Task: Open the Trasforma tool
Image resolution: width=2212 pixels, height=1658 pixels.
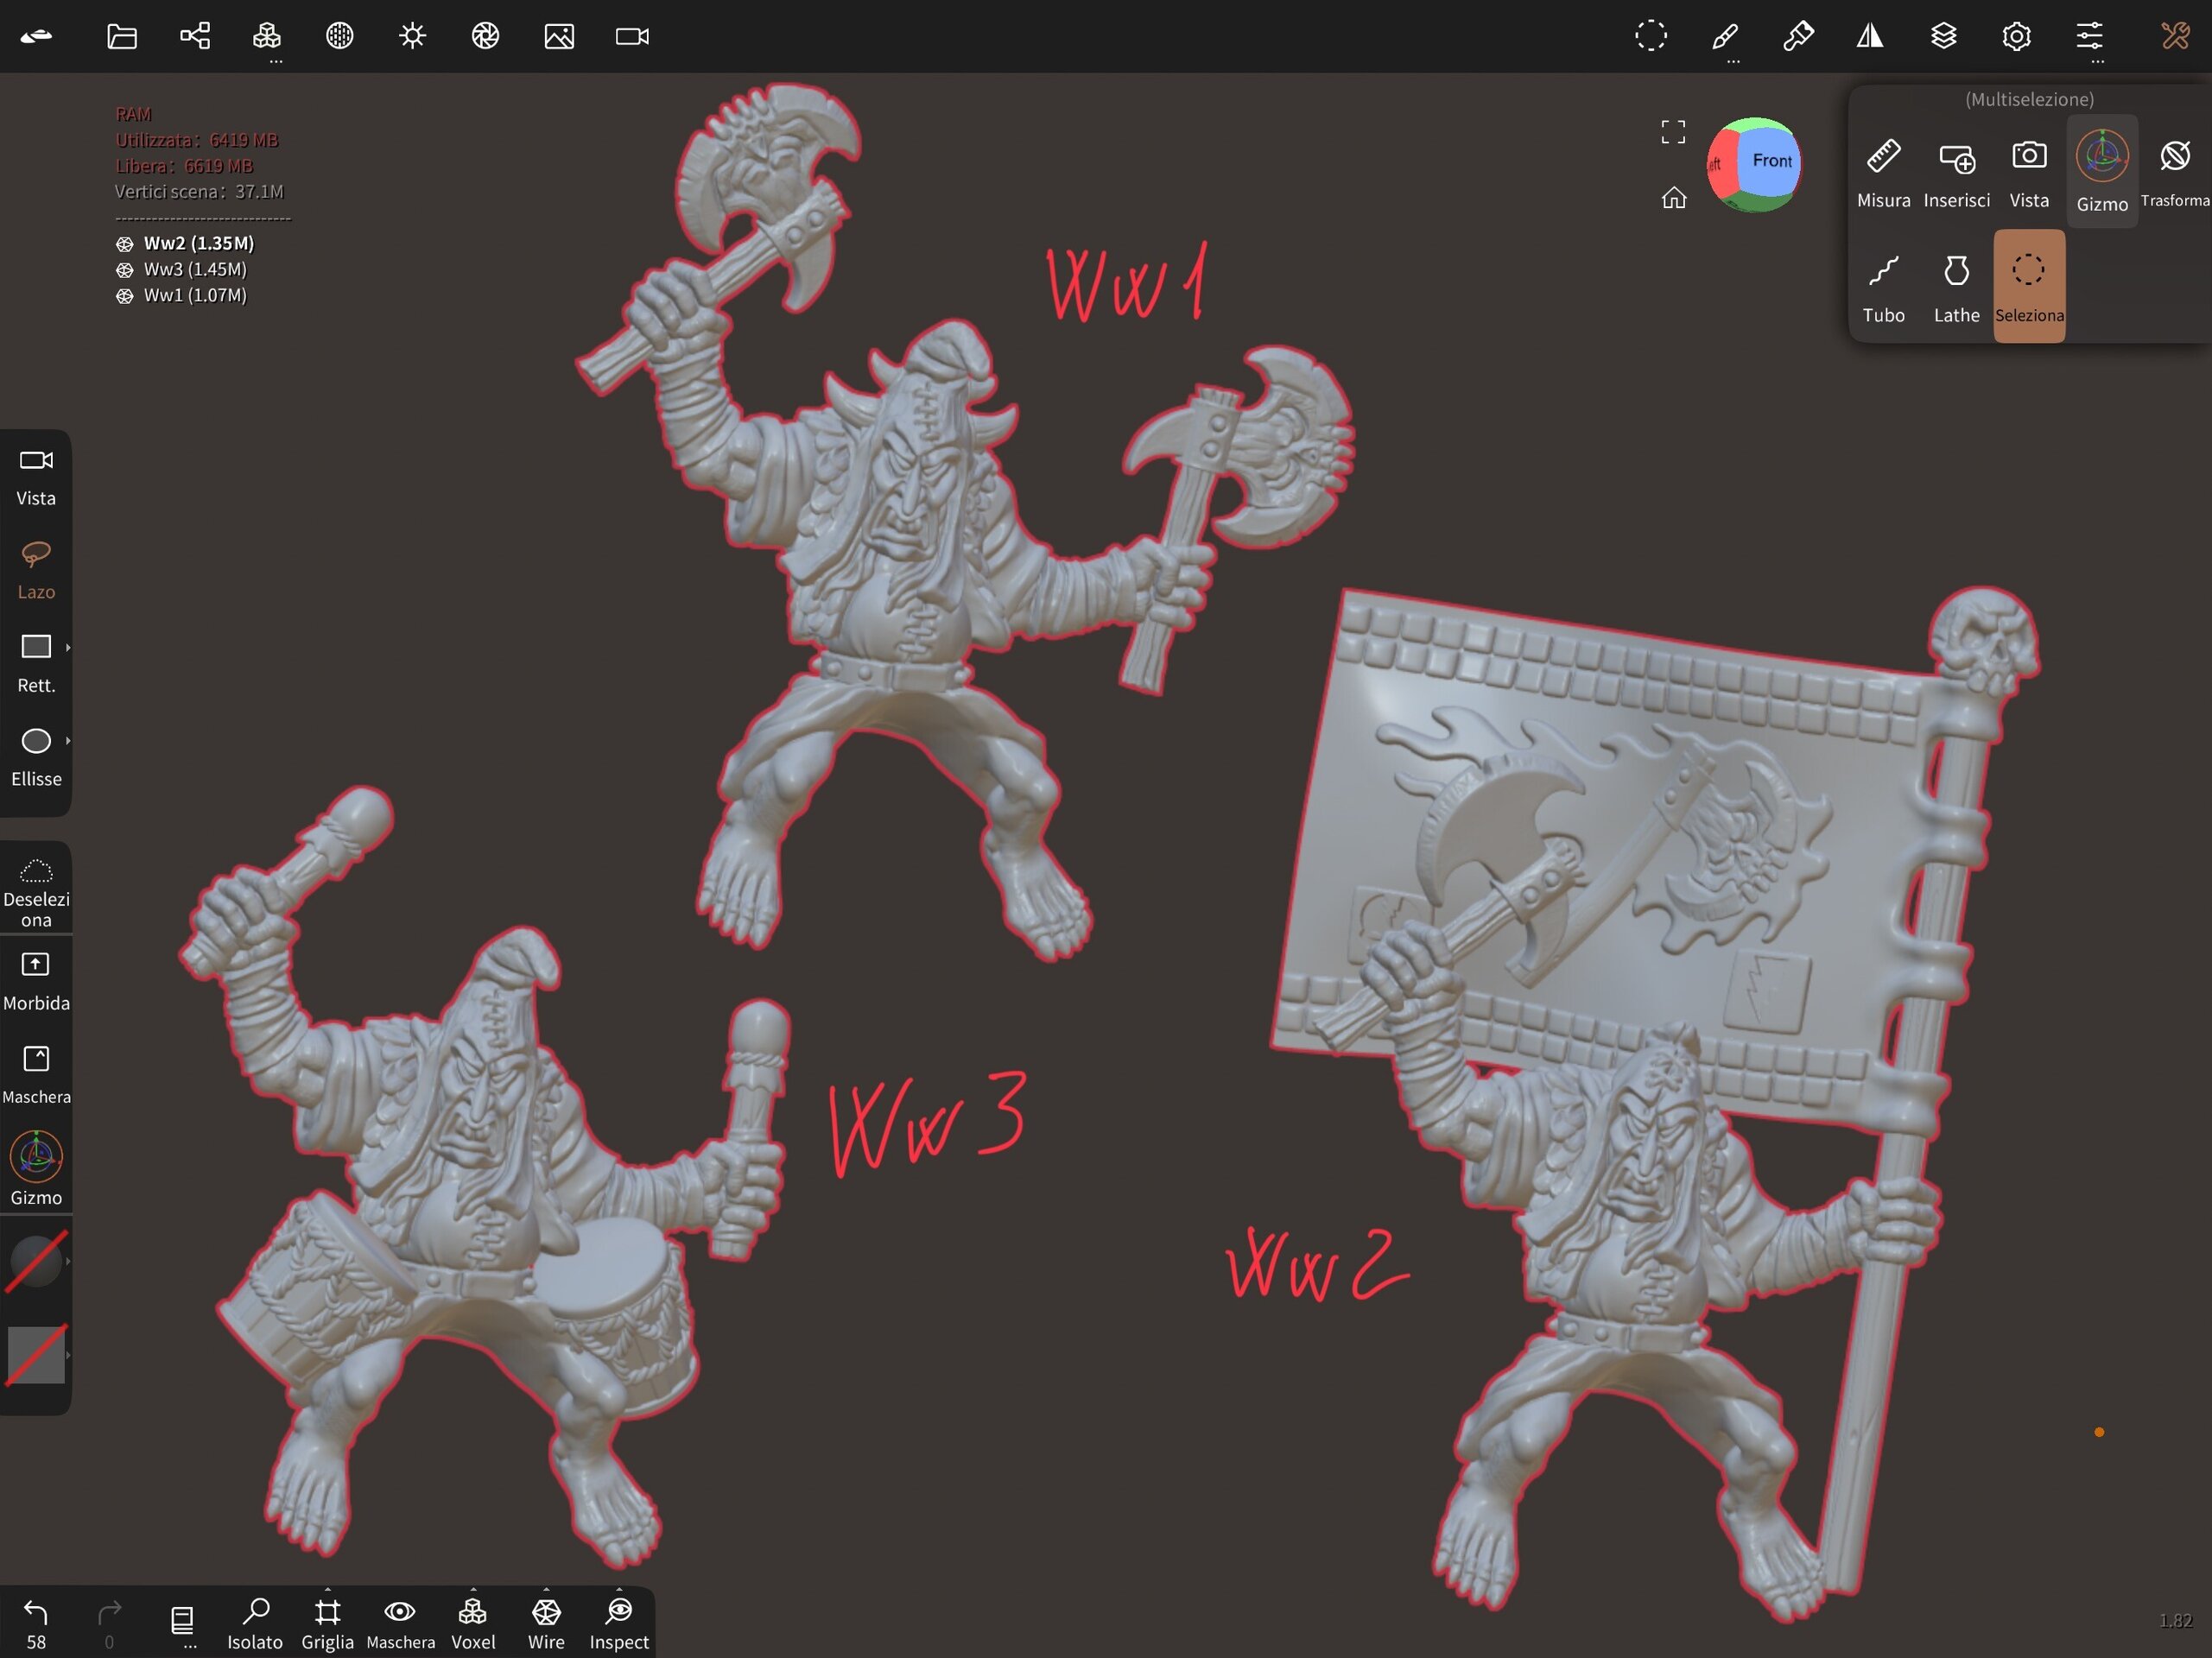Action: (x=2174, y=172)
